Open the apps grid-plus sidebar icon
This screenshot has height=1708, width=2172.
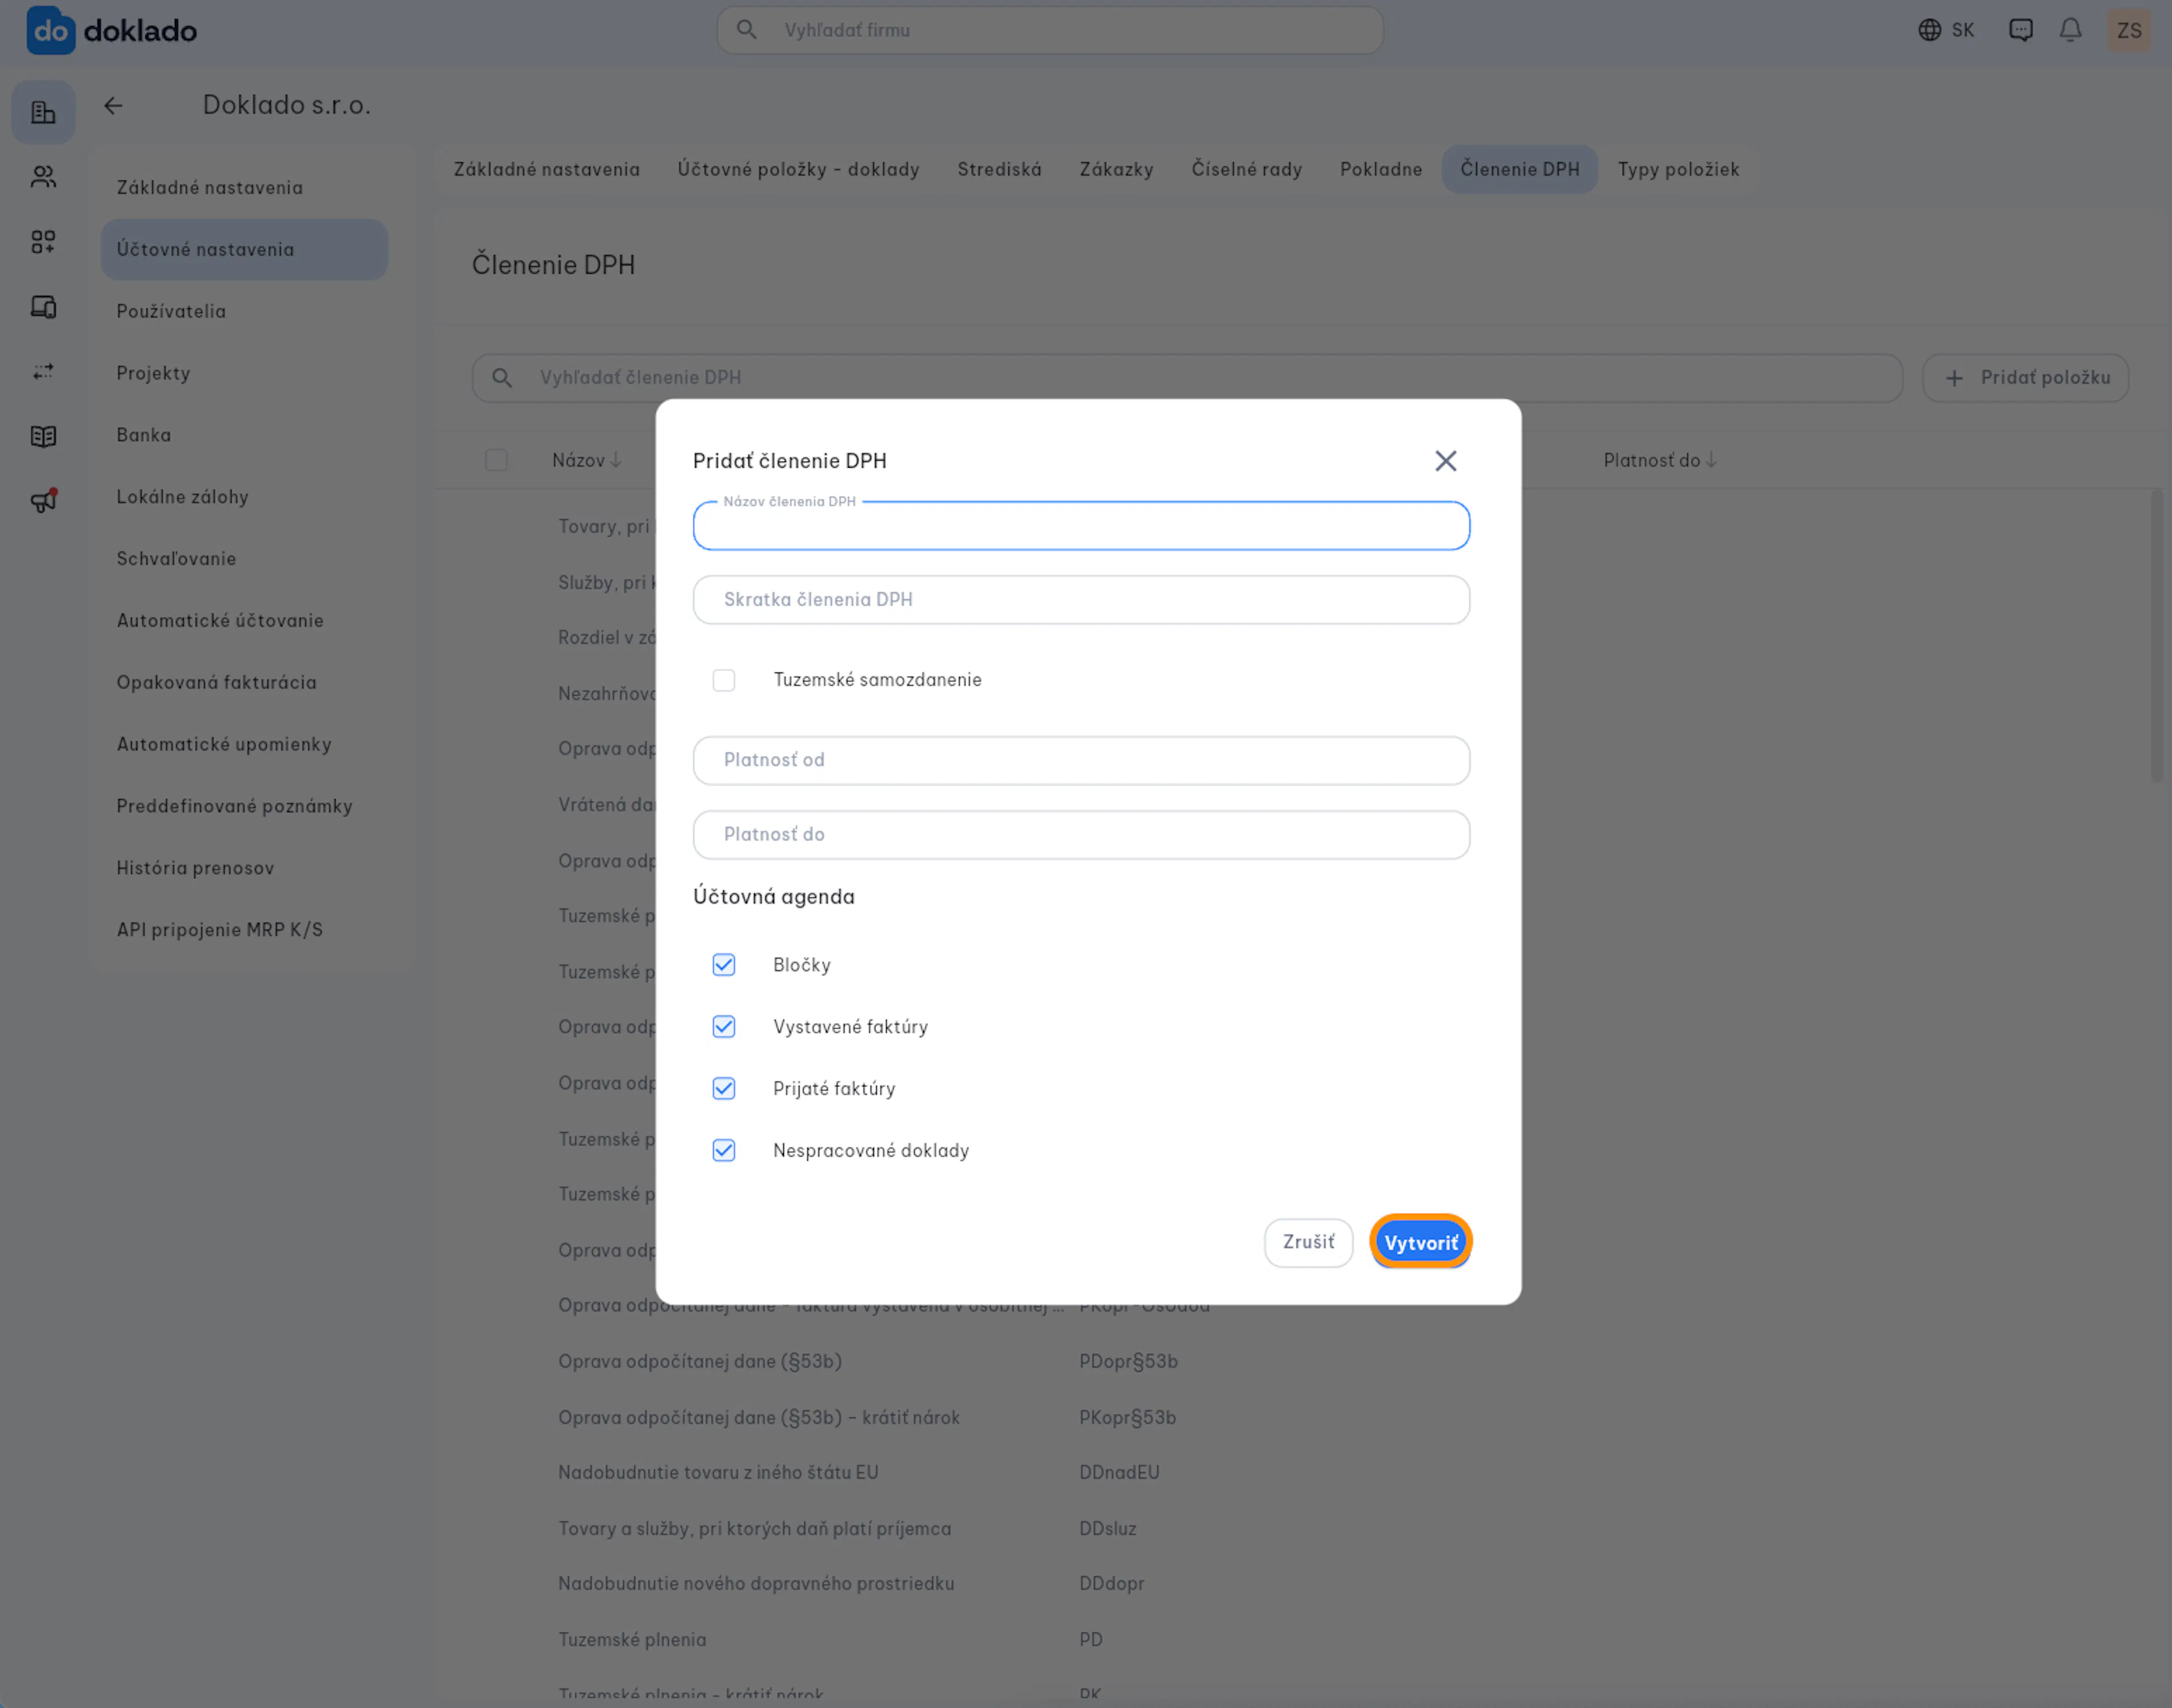pyautogui.click(x=43, y=242)
